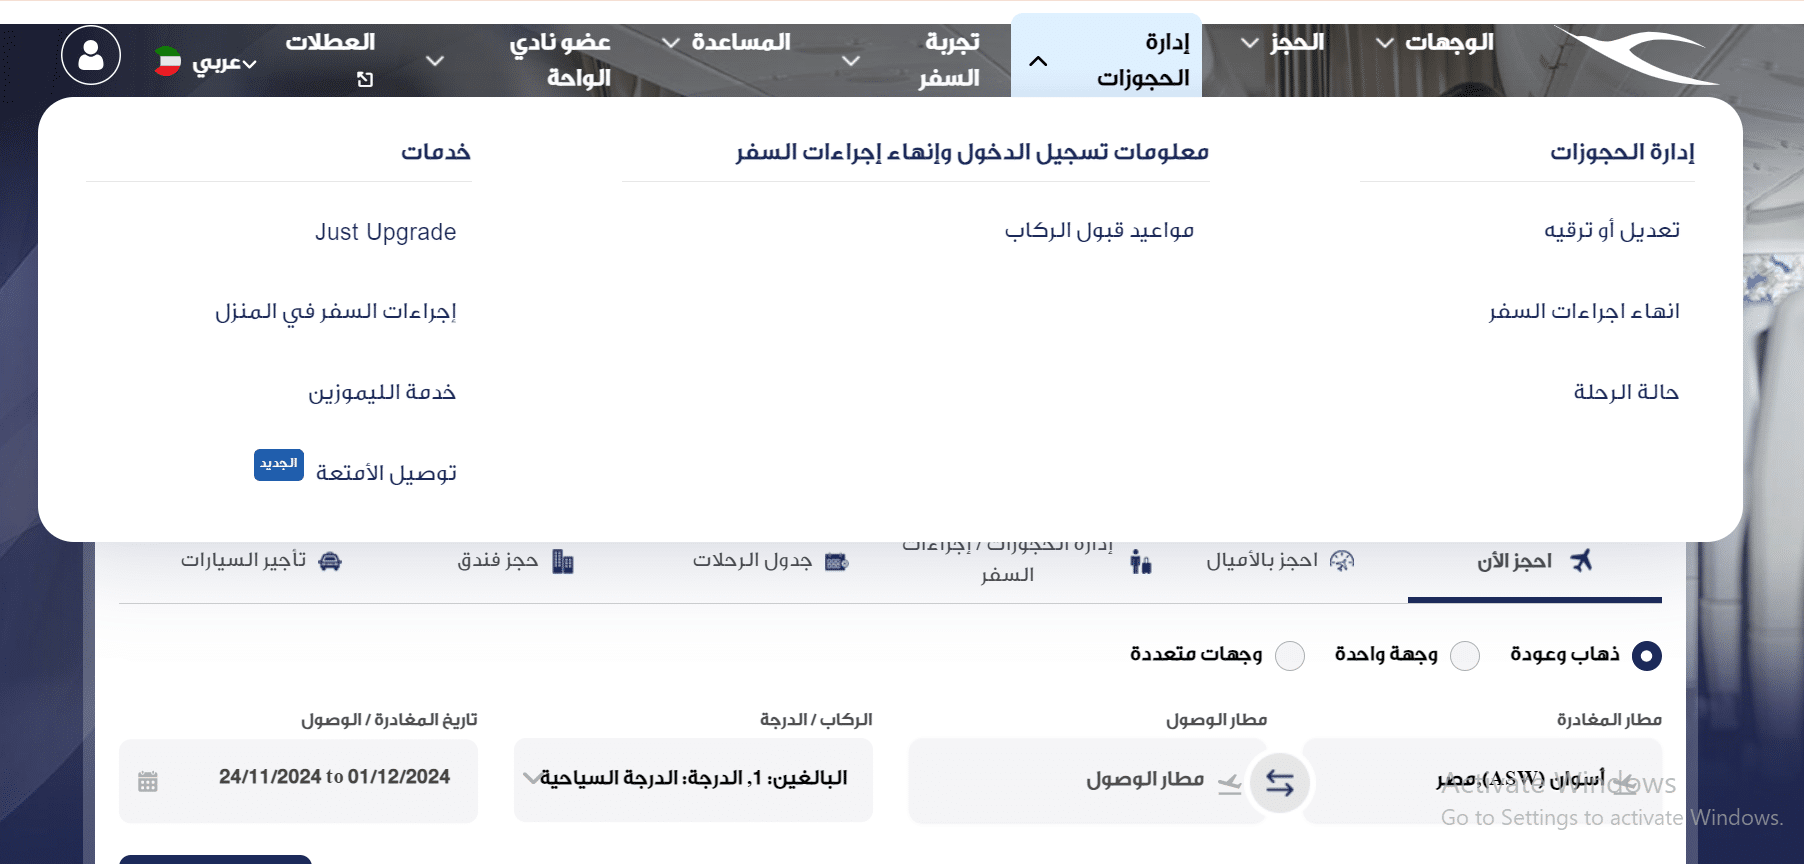Click the date range field 24/11/2024

point(298,781)
